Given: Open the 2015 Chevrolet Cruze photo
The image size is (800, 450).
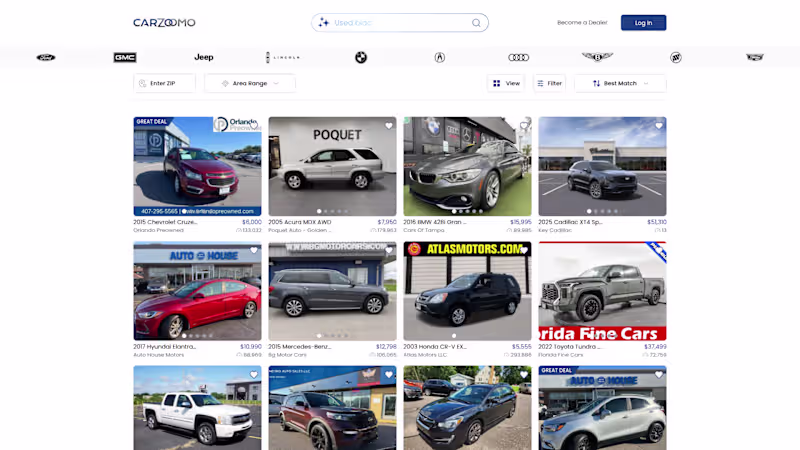Looking at the screenshot, I should point(197,166).
